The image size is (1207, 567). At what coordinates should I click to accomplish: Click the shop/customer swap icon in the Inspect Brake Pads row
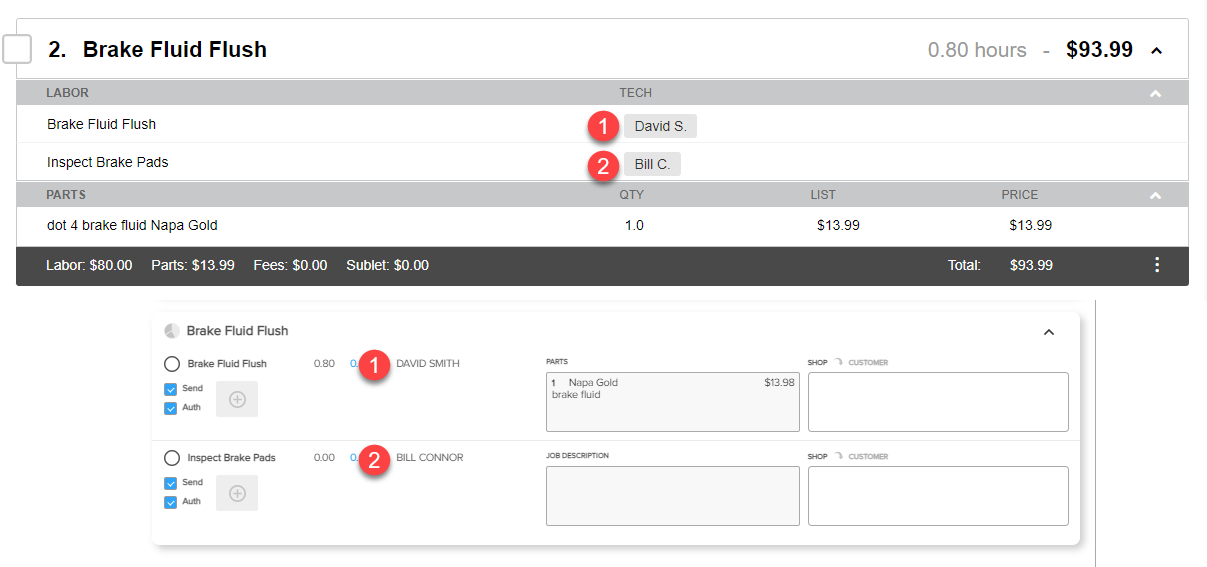838,456
